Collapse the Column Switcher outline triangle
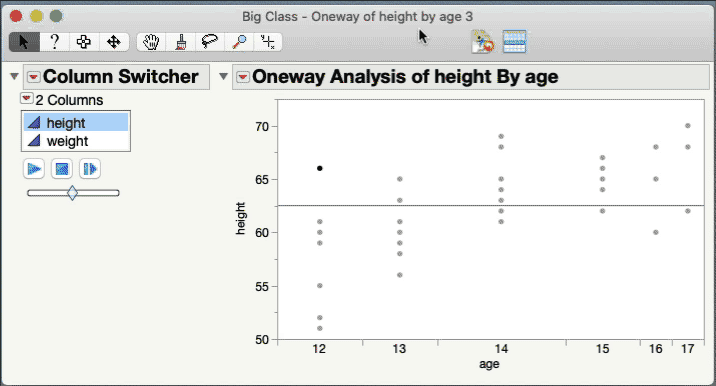This screenshot has height=386, width=716. (14, 76)
